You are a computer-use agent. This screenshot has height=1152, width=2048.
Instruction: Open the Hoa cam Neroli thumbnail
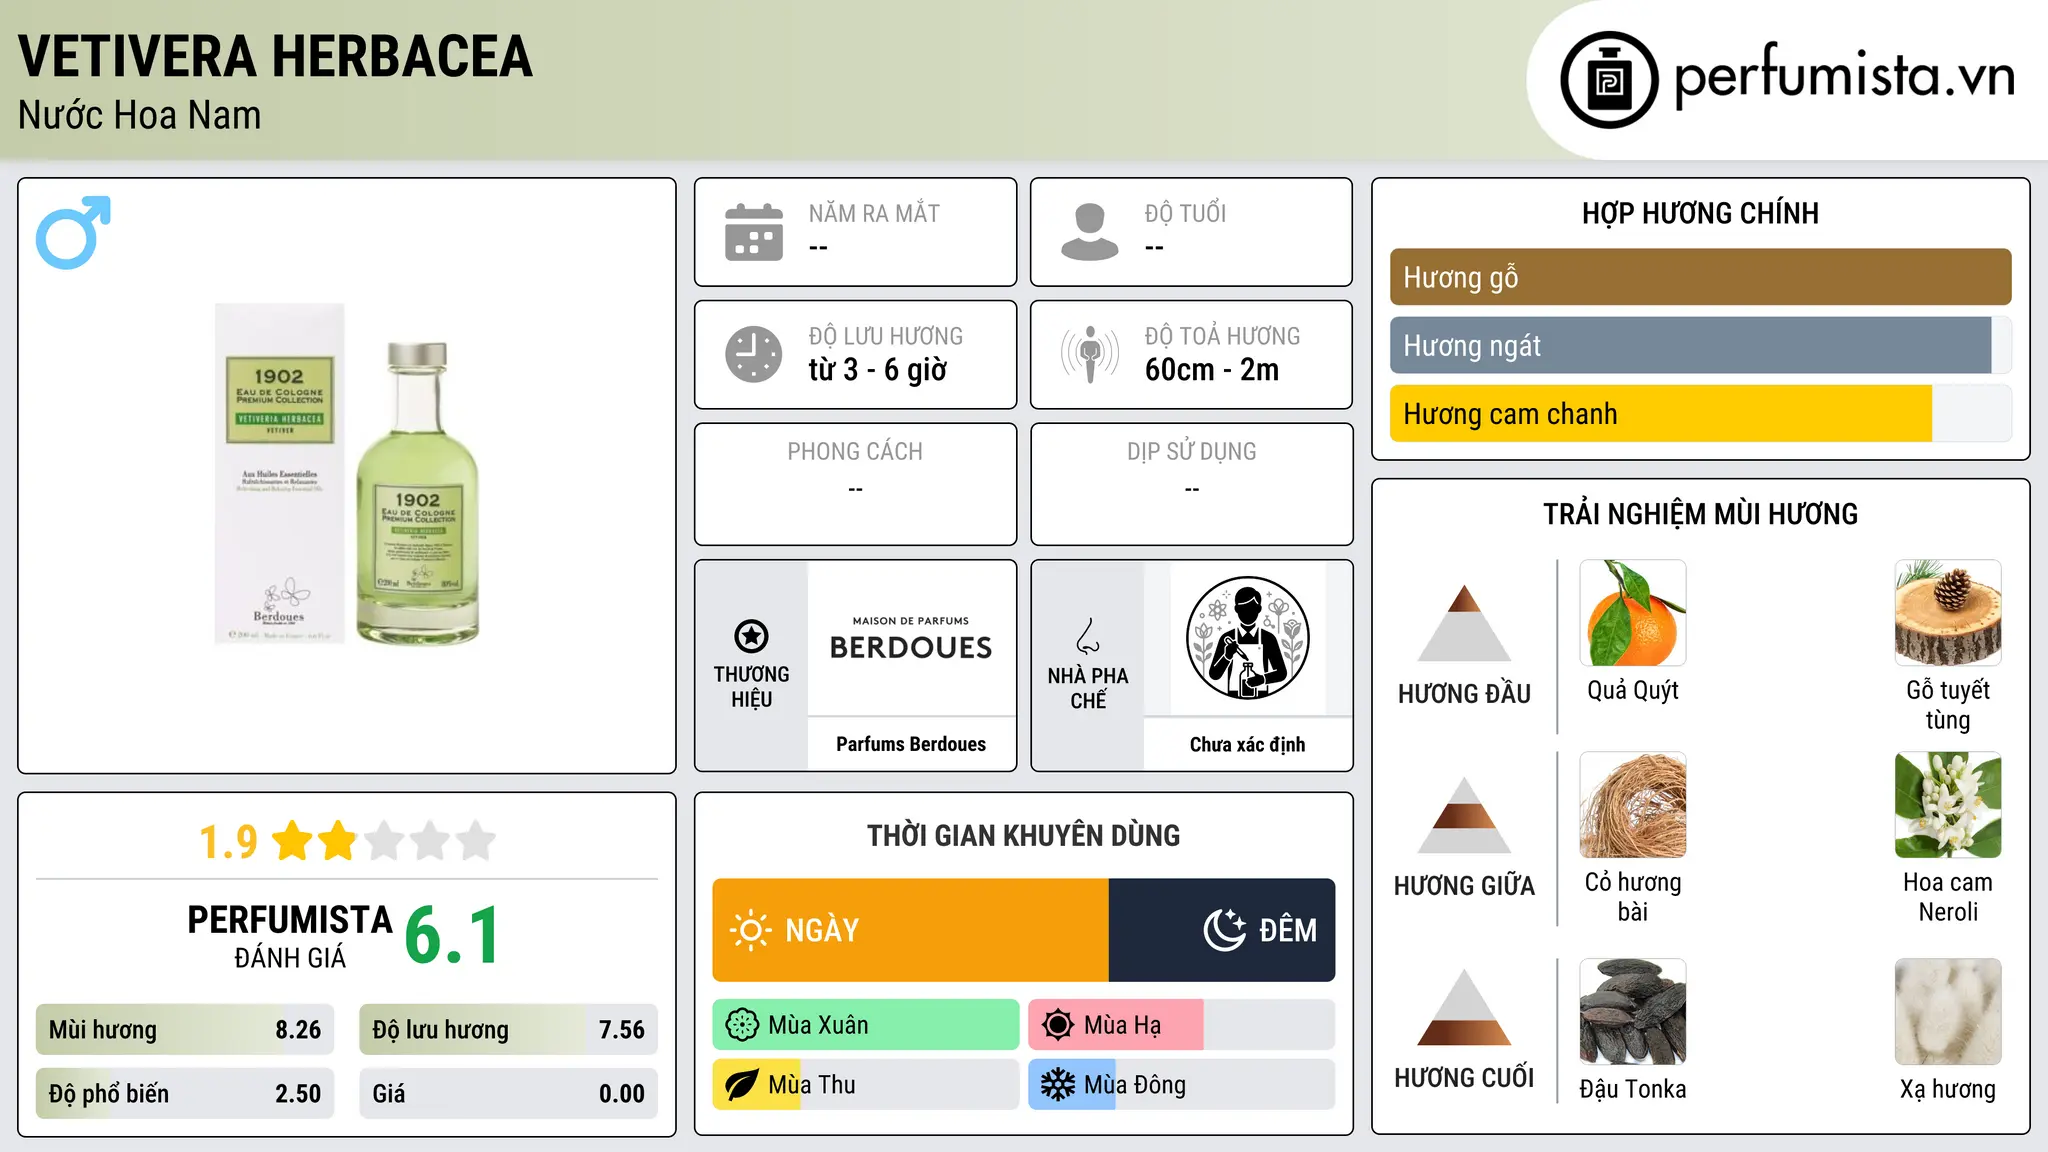[x=1948, y=805]
